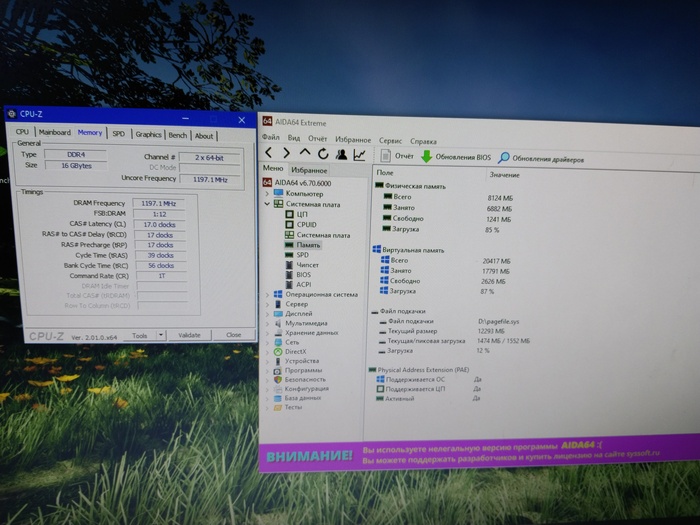Expand the Хранение данных node
This screenshot has width=700, height=525.
click(267, 333)
